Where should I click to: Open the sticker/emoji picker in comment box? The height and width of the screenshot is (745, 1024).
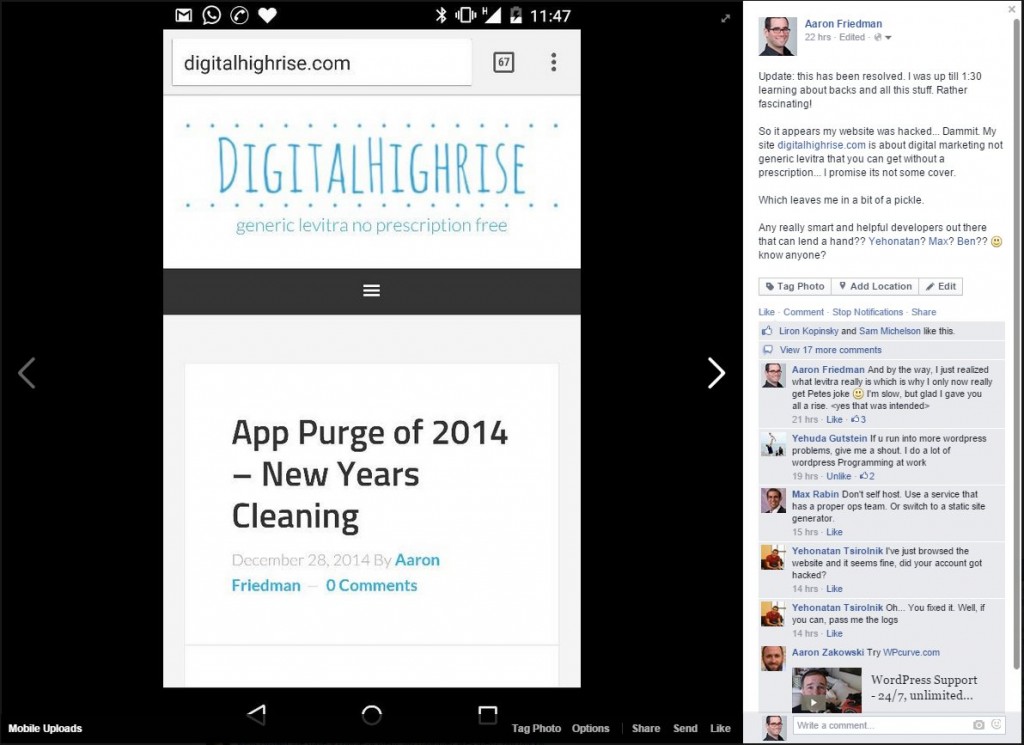pyautogui.click(x=996, y=724)
